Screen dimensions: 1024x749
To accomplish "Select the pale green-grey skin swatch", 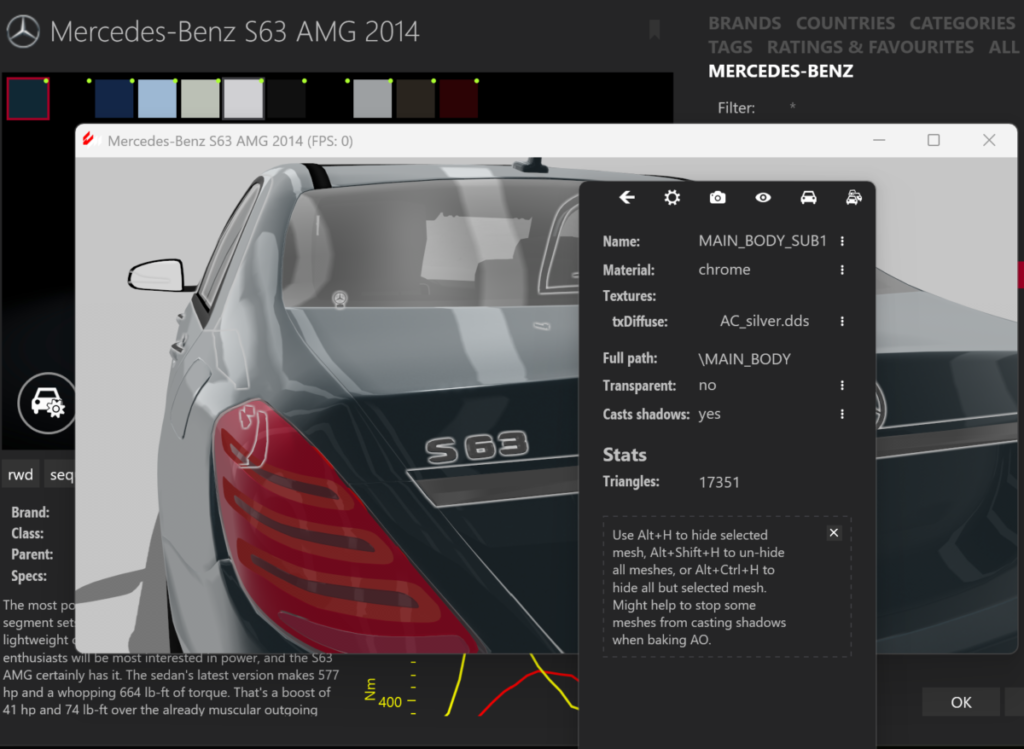I will 200,99.
